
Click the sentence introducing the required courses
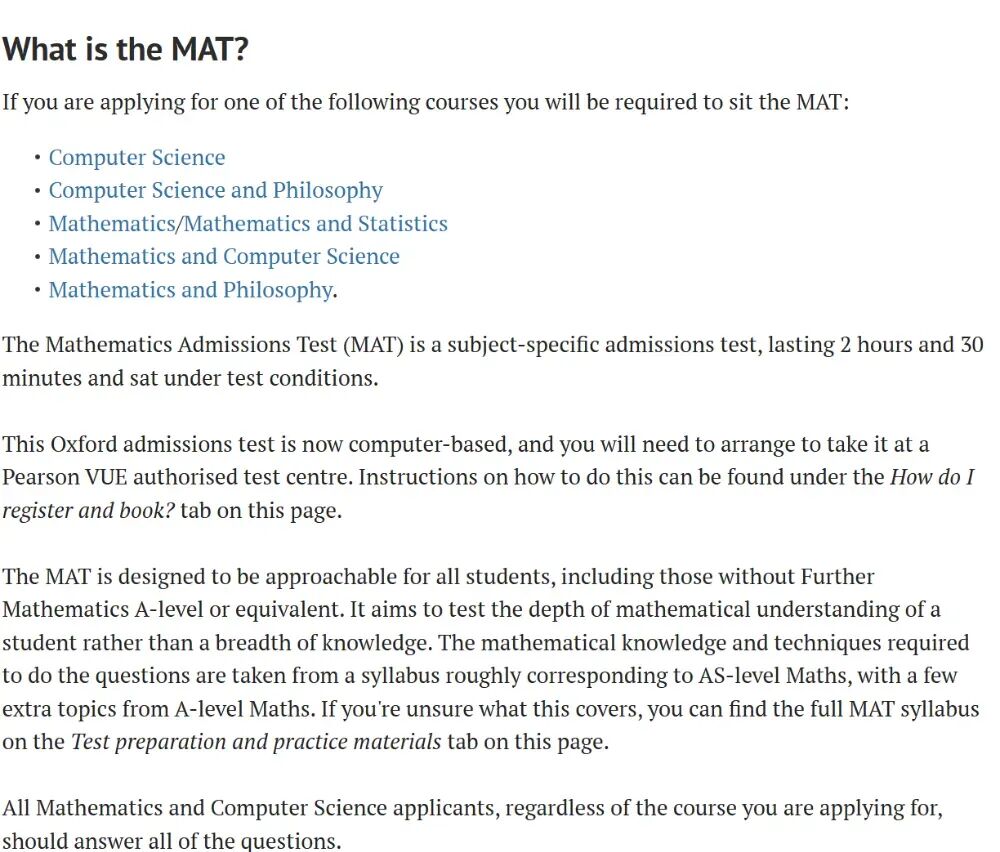425,103
